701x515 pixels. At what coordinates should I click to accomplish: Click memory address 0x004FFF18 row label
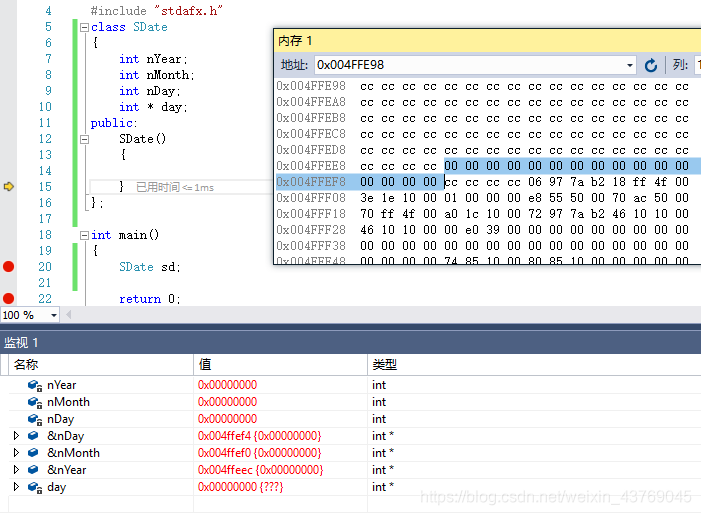pos(311,214)
